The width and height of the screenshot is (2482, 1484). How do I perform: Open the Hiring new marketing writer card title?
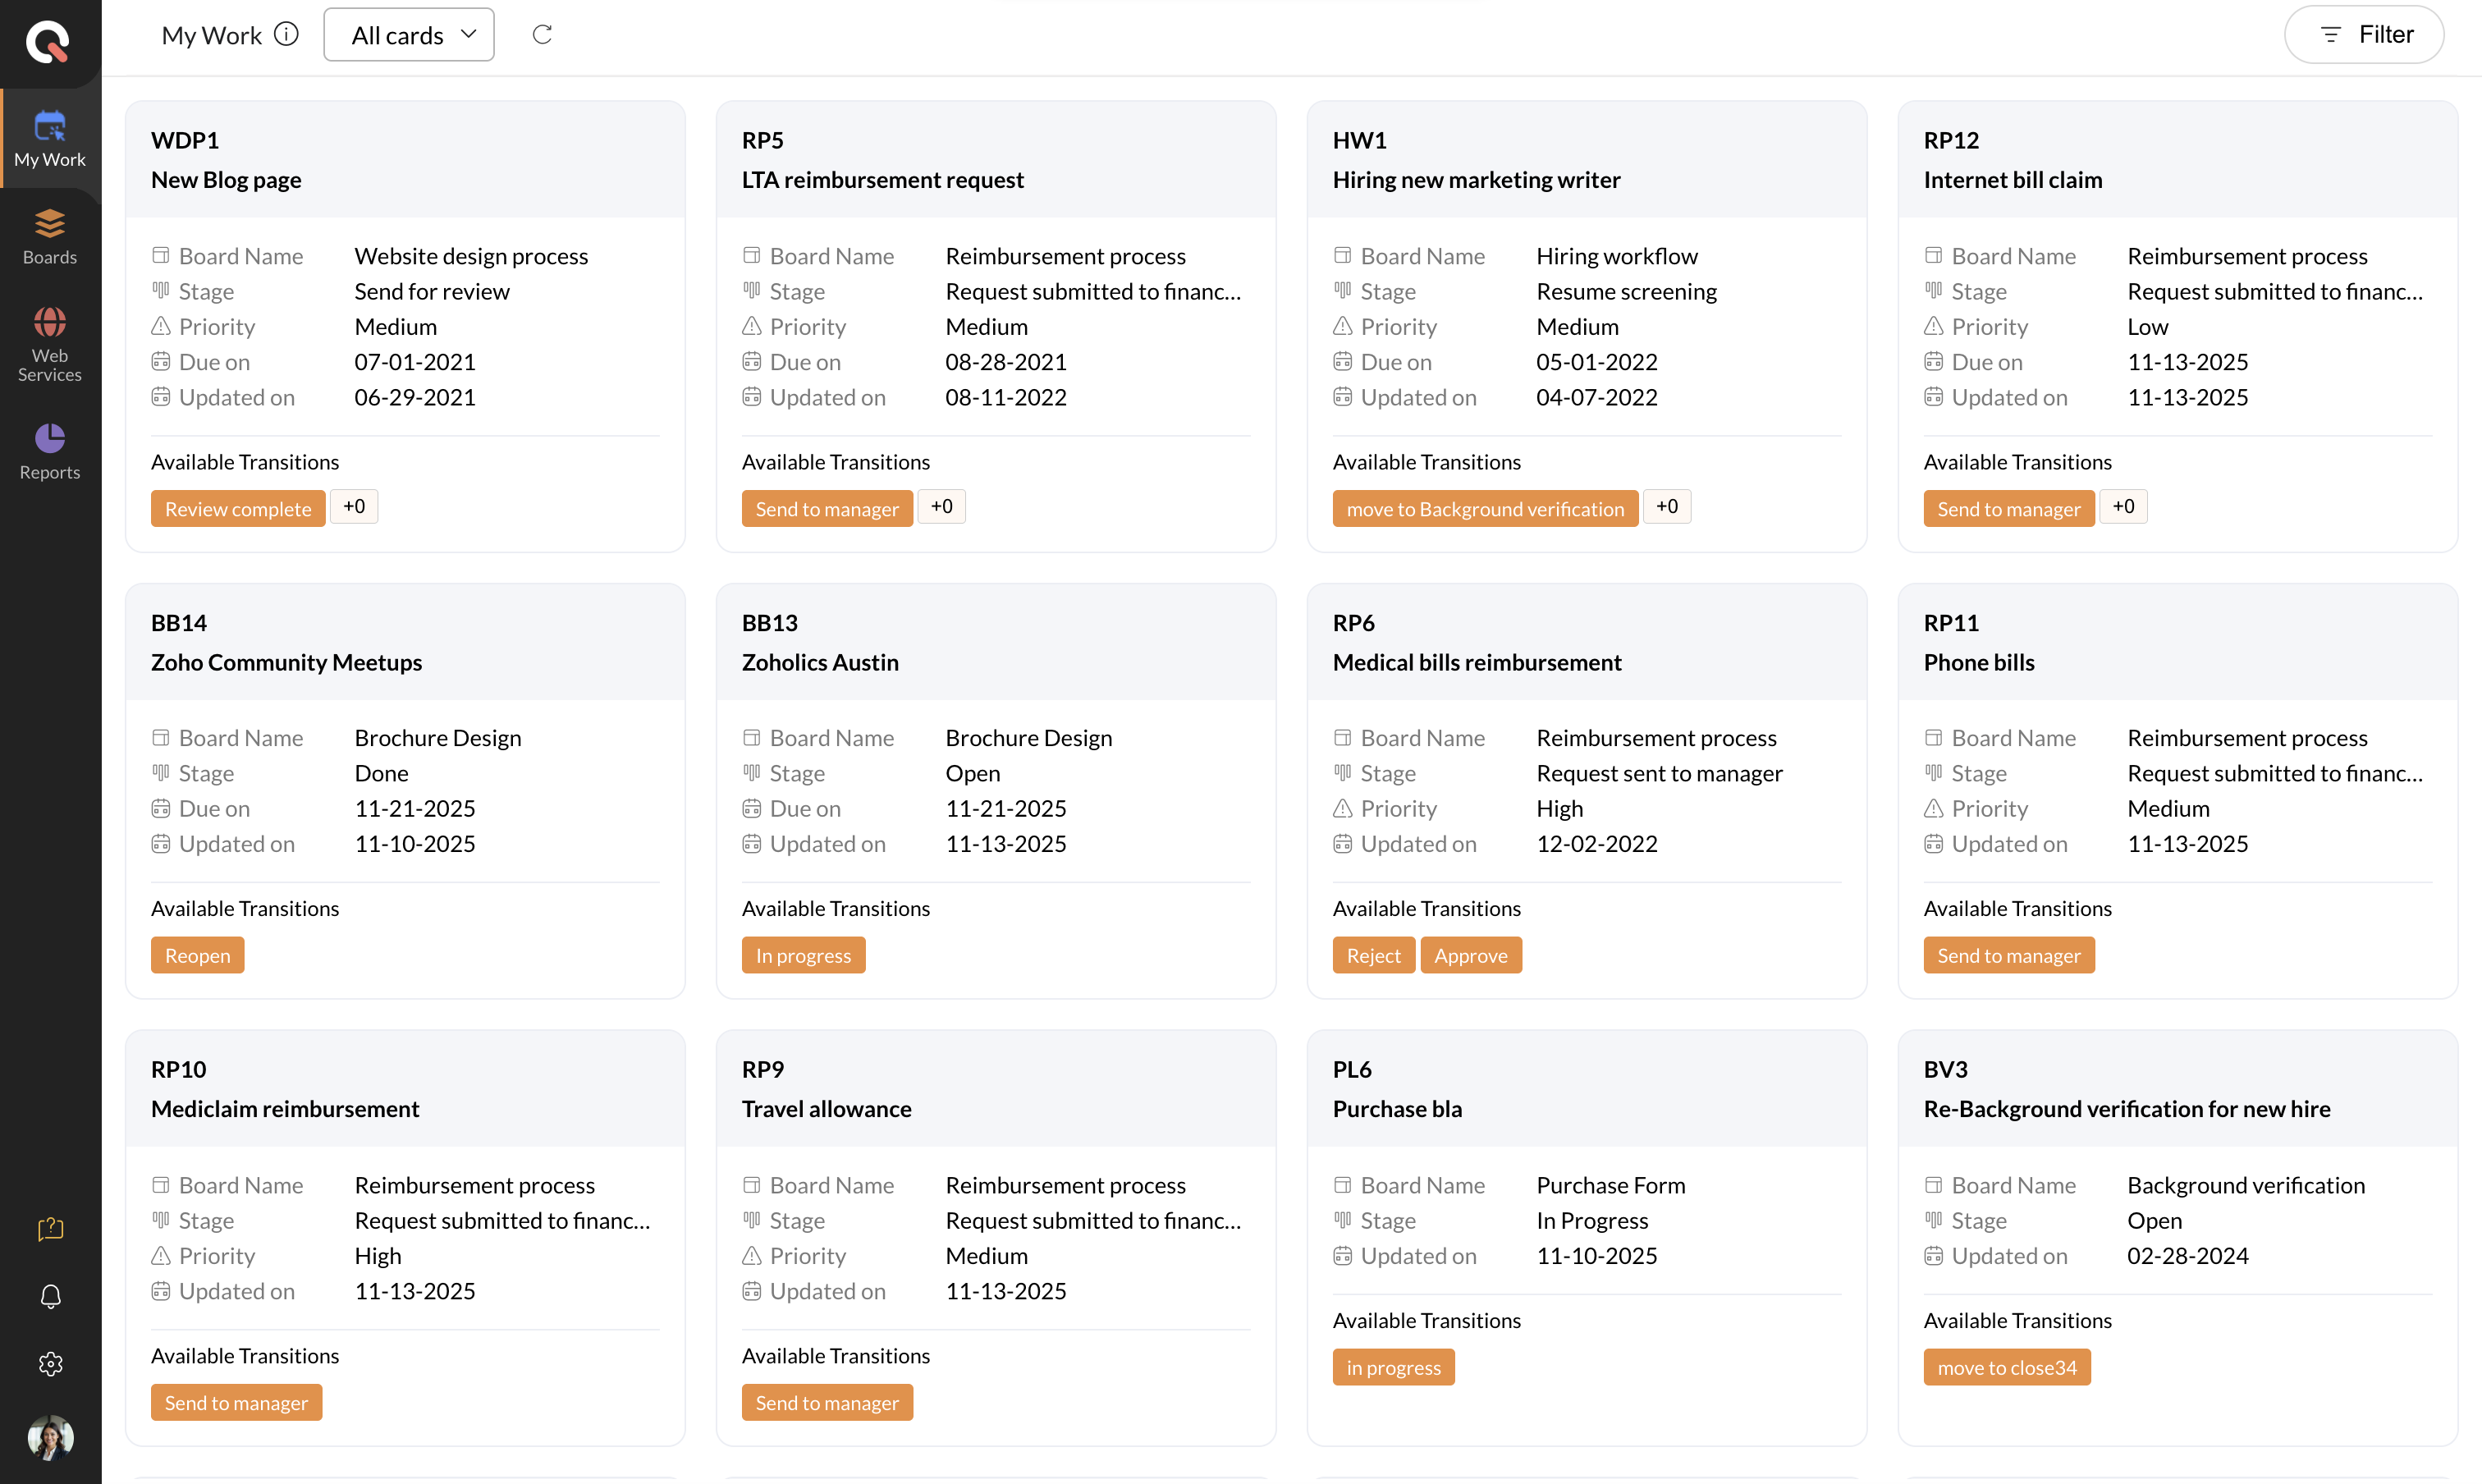(1476, 180)
